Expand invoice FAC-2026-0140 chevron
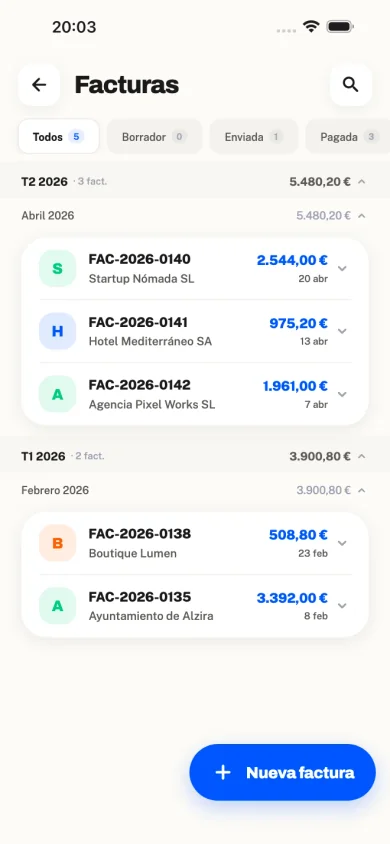Image resolution: width=390 pixels, height=844 pixels. coord(342,269)
